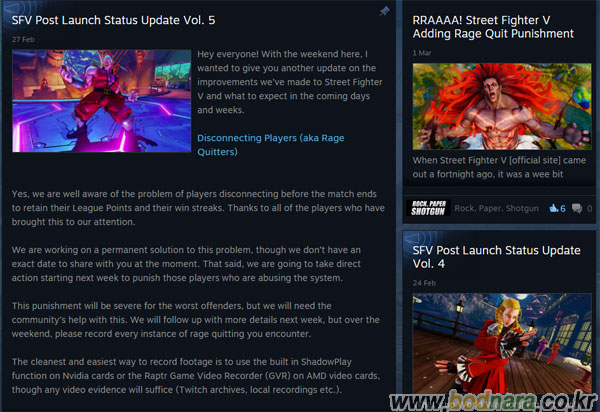
Task: Click the 24 Feb post date
Action: pyautogui.click(x=424, y=283)
